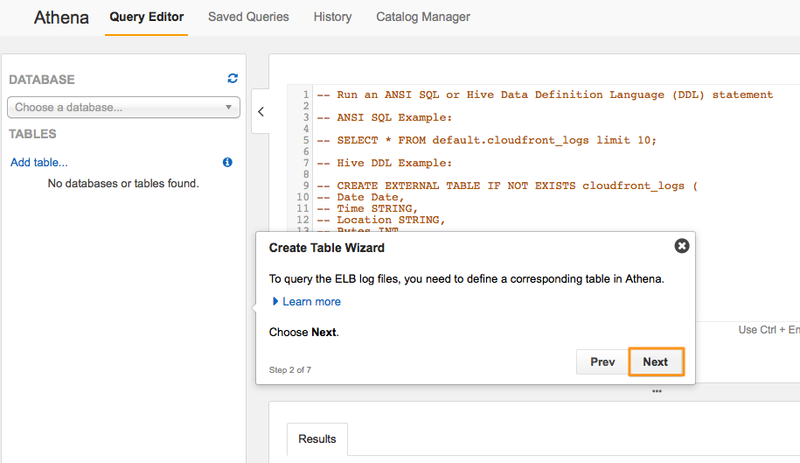Open the Catalog Manager tab
Screen dimensions: 800x463
[x=423, y=17]
